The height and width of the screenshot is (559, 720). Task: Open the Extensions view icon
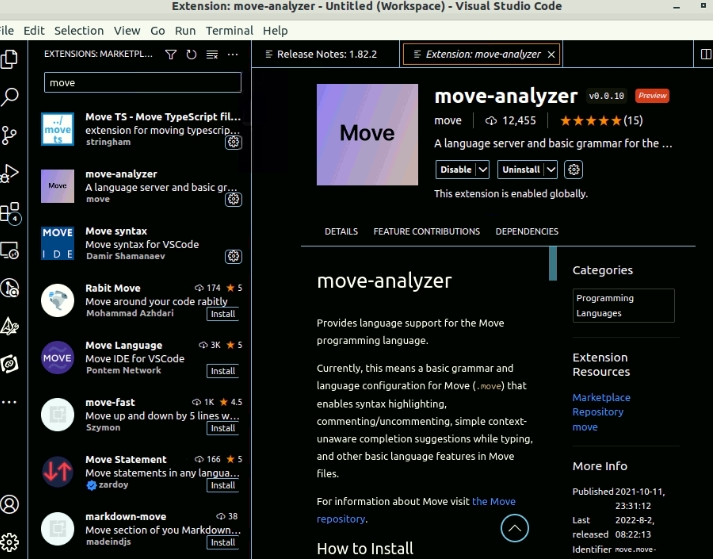coord(10,213)
